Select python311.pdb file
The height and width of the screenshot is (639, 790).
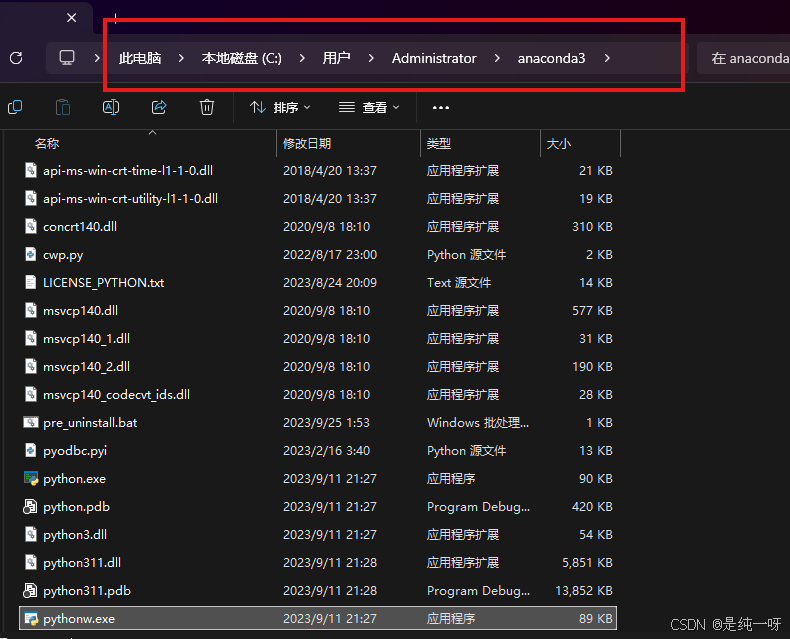[x=87, y=591]
